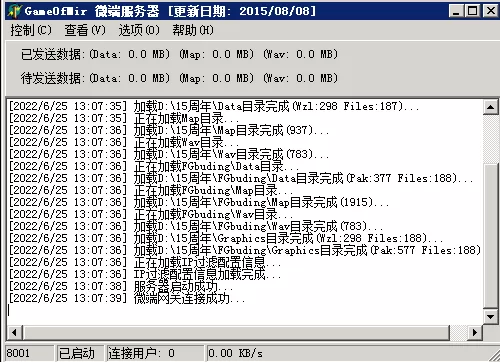
Task: Select log line 微端网关连接成功
Action: coord(127,298)
